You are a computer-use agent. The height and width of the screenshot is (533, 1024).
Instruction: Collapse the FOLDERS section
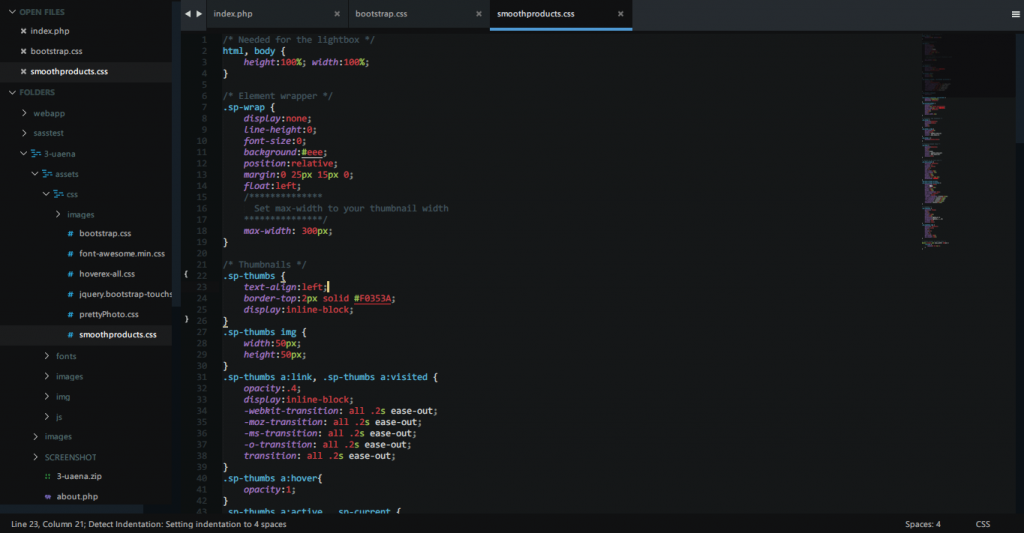[x=11, y=92]
